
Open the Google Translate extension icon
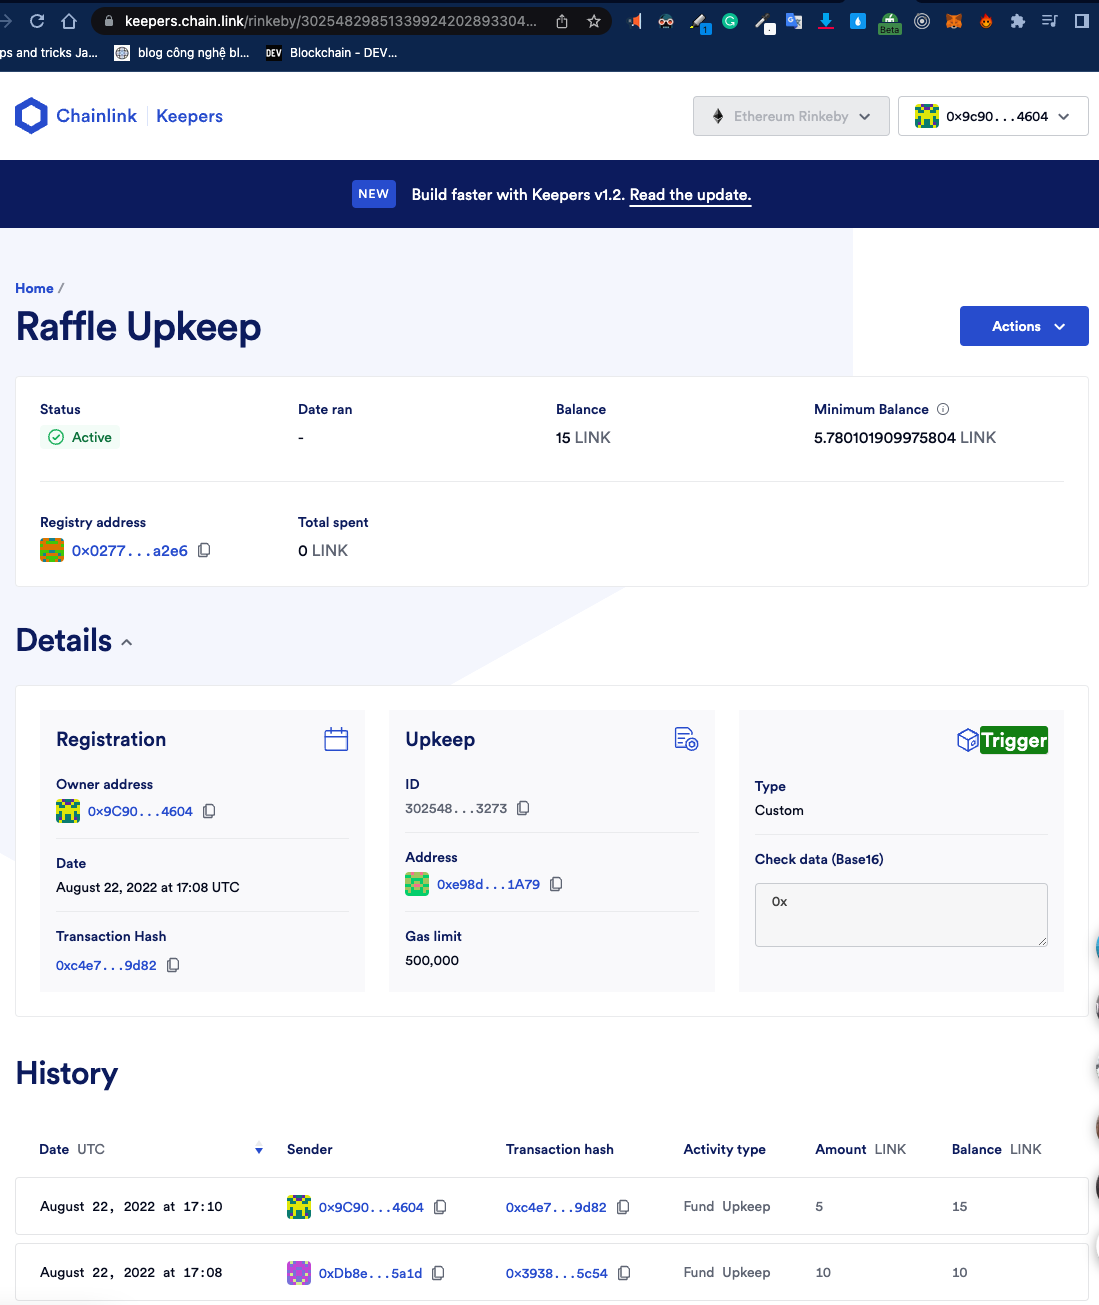pyautogui.click(x=794, y=21)
